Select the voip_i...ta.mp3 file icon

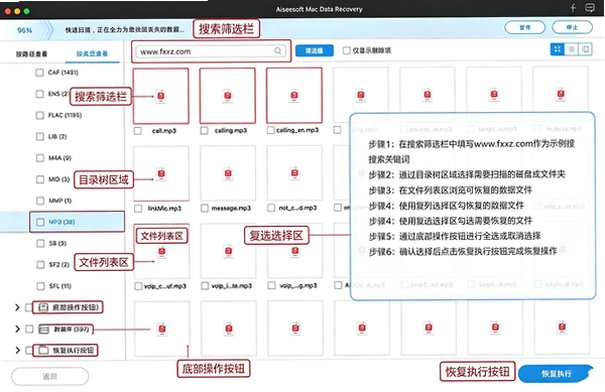[x=228, y=252]
